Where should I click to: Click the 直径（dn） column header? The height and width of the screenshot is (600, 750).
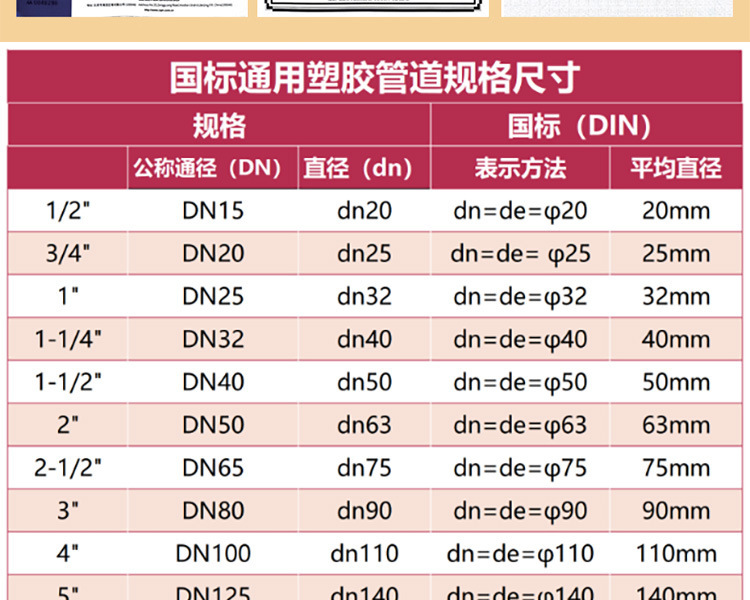click(x=364, y=168)
